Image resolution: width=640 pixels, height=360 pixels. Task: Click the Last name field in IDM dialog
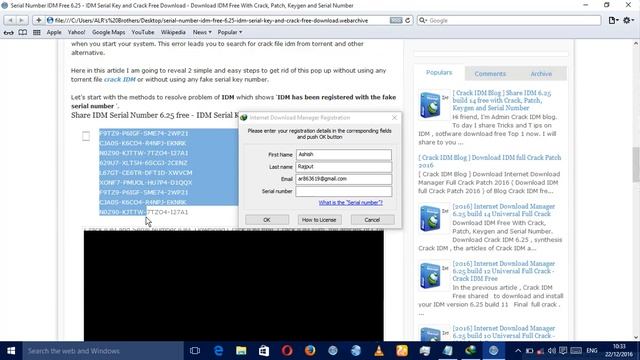point(343,167)
